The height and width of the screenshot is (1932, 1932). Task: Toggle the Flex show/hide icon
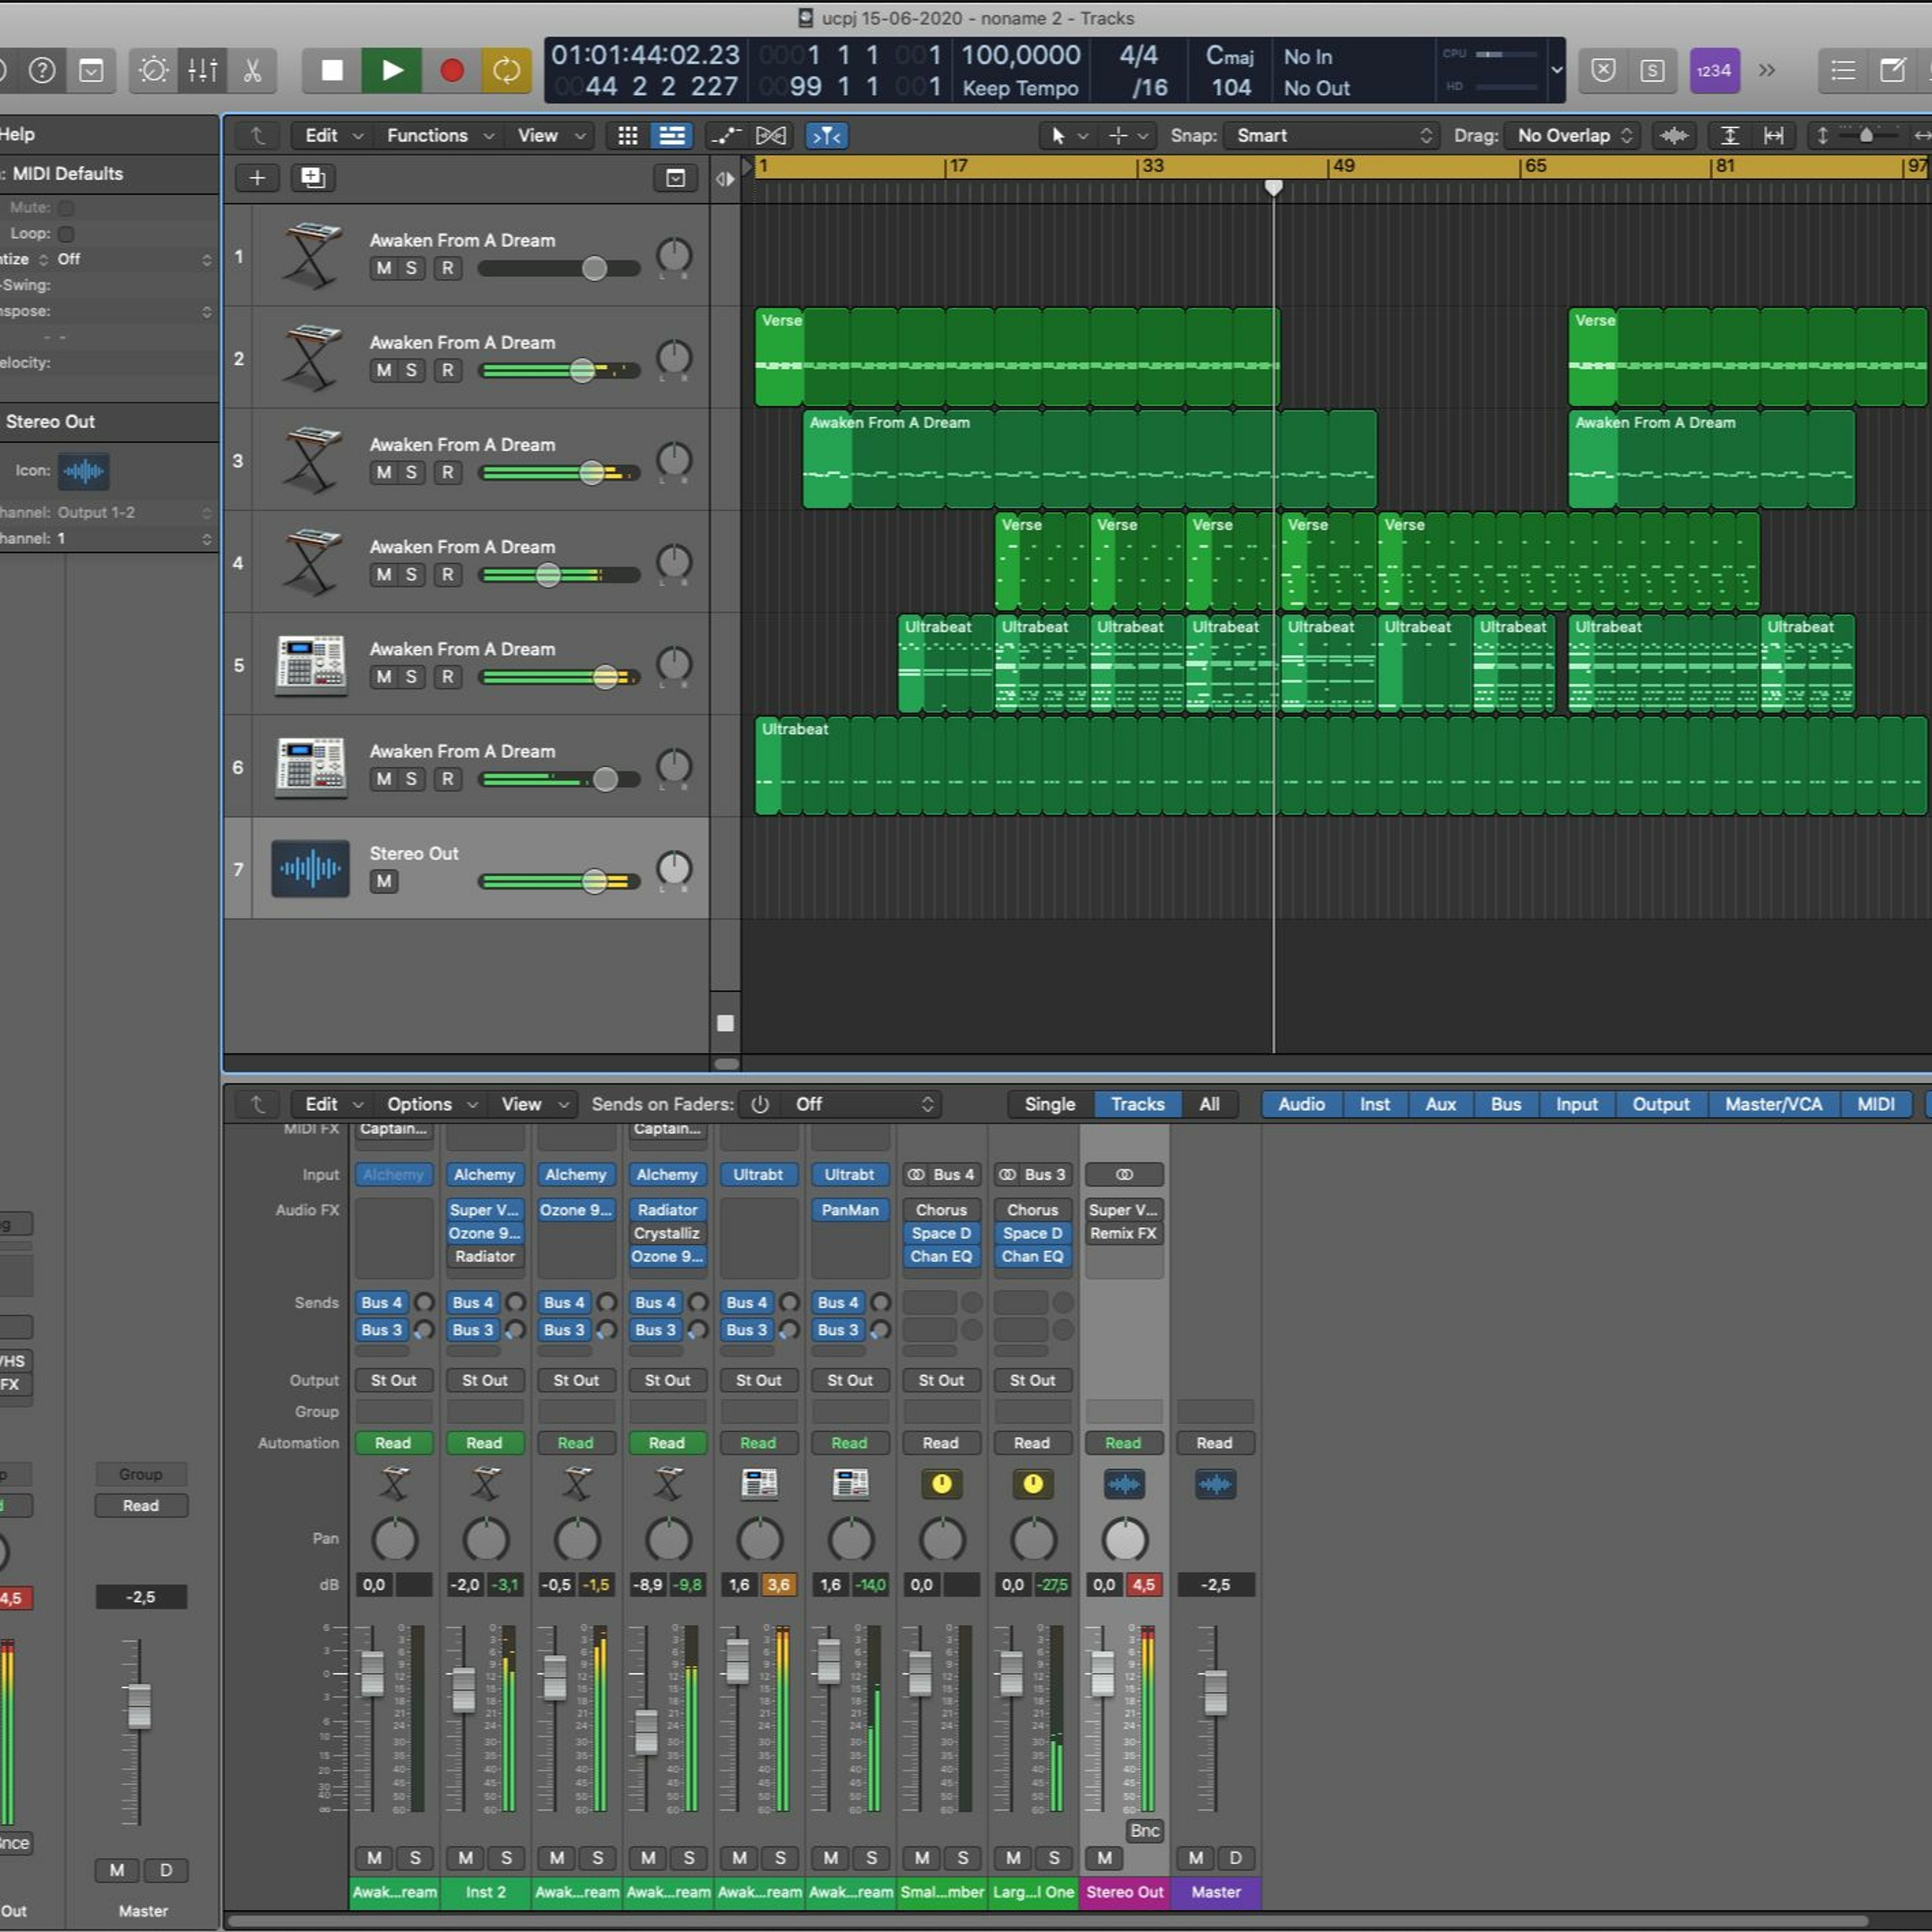tap(771, 135)
